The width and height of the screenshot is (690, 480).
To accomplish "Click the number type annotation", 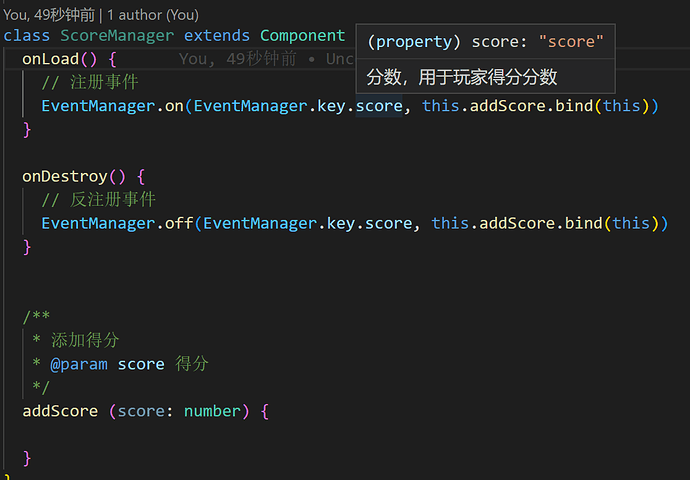I will [212, 411].
